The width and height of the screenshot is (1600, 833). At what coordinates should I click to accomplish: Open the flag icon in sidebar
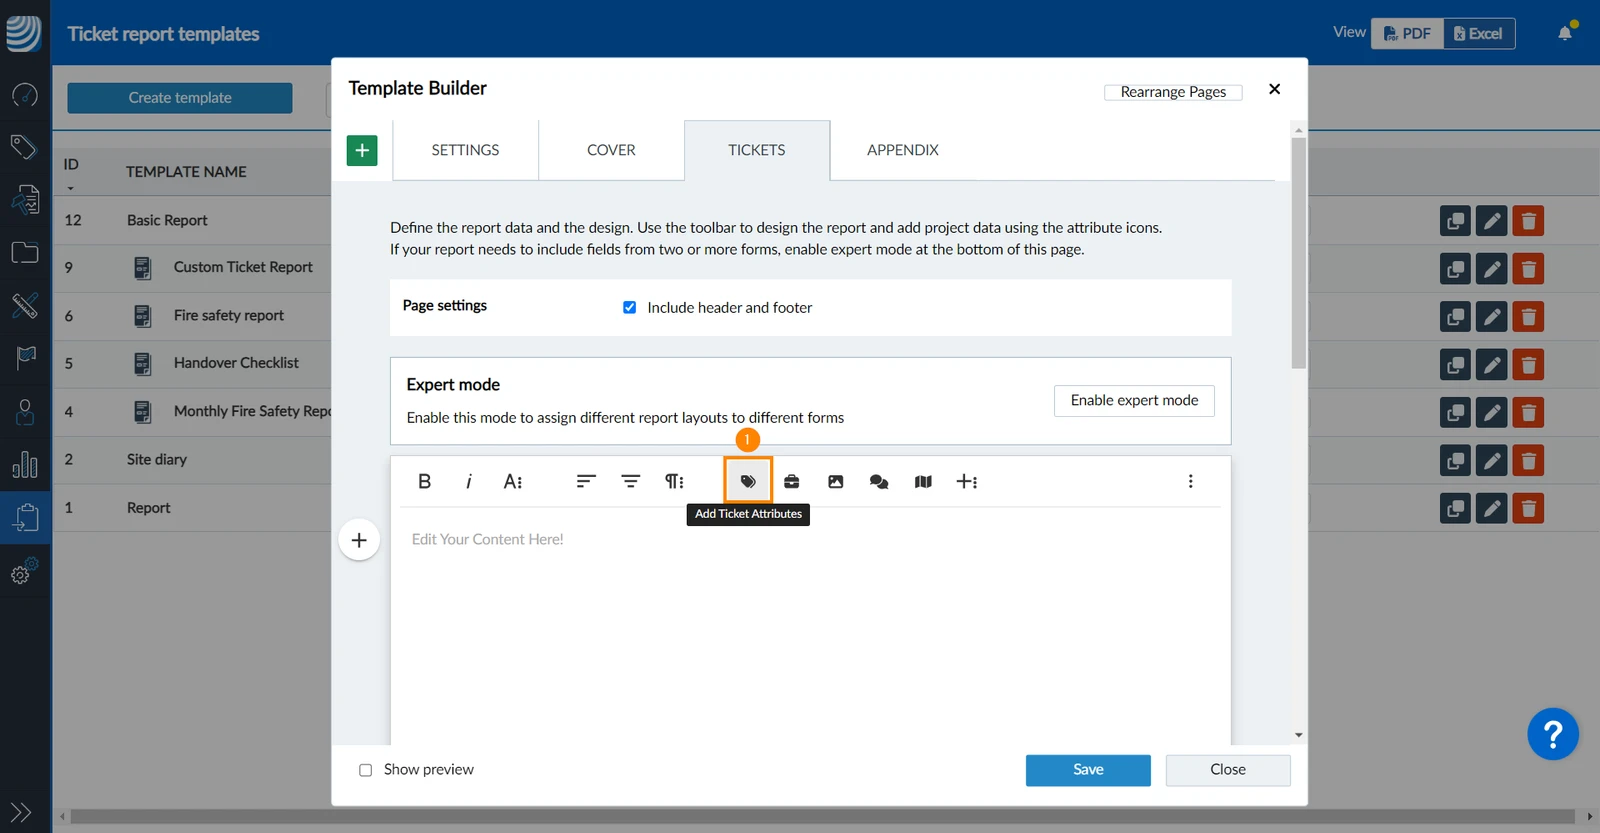point(25,357)
